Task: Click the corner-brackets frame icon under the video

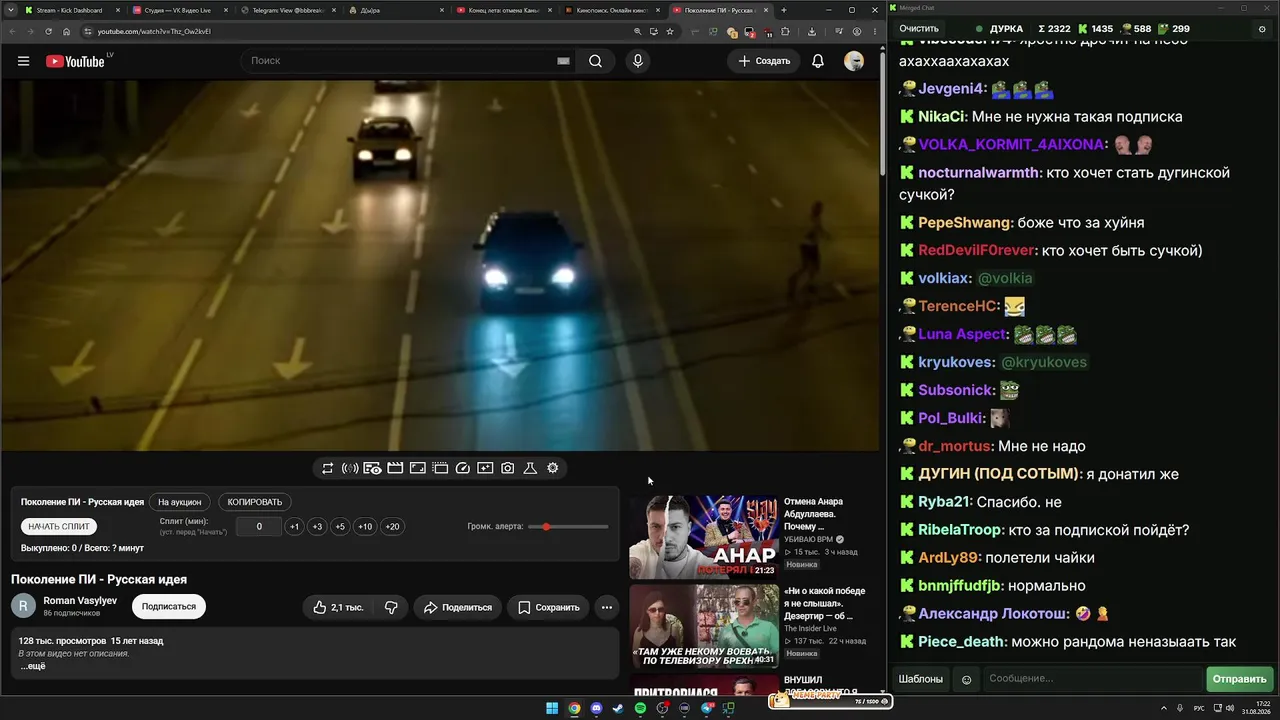Action: 417,468
